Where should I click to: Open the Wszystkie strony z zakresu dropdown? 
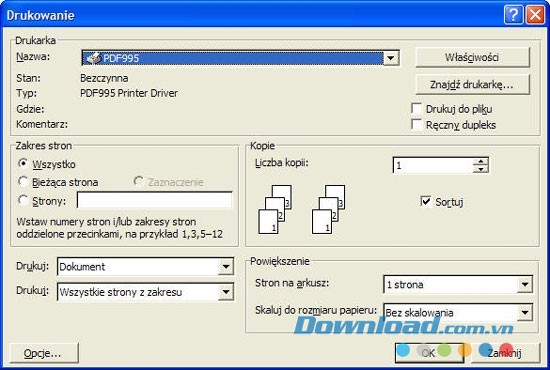226,292
